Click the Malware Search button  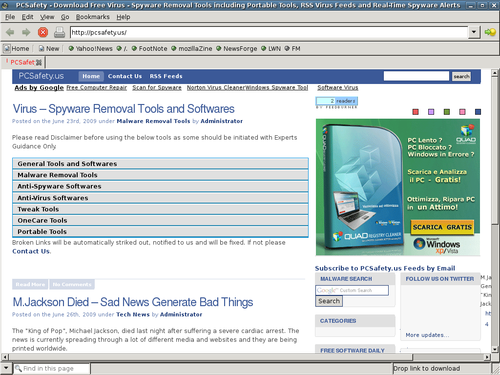coord(329,301)
